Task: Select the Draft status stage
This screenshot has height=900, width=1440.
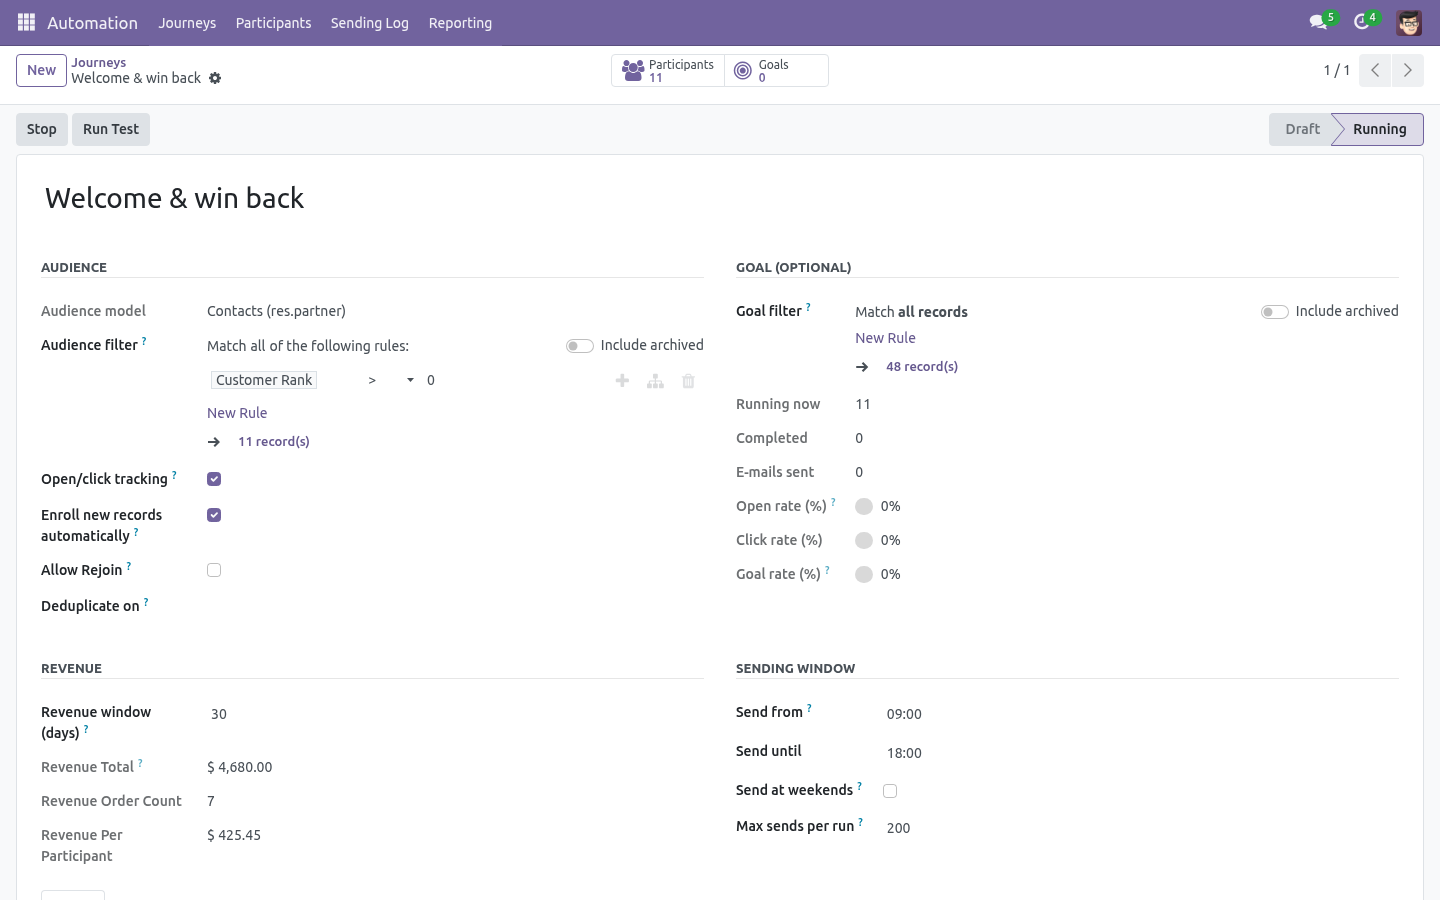Action: coord(1301,129)
